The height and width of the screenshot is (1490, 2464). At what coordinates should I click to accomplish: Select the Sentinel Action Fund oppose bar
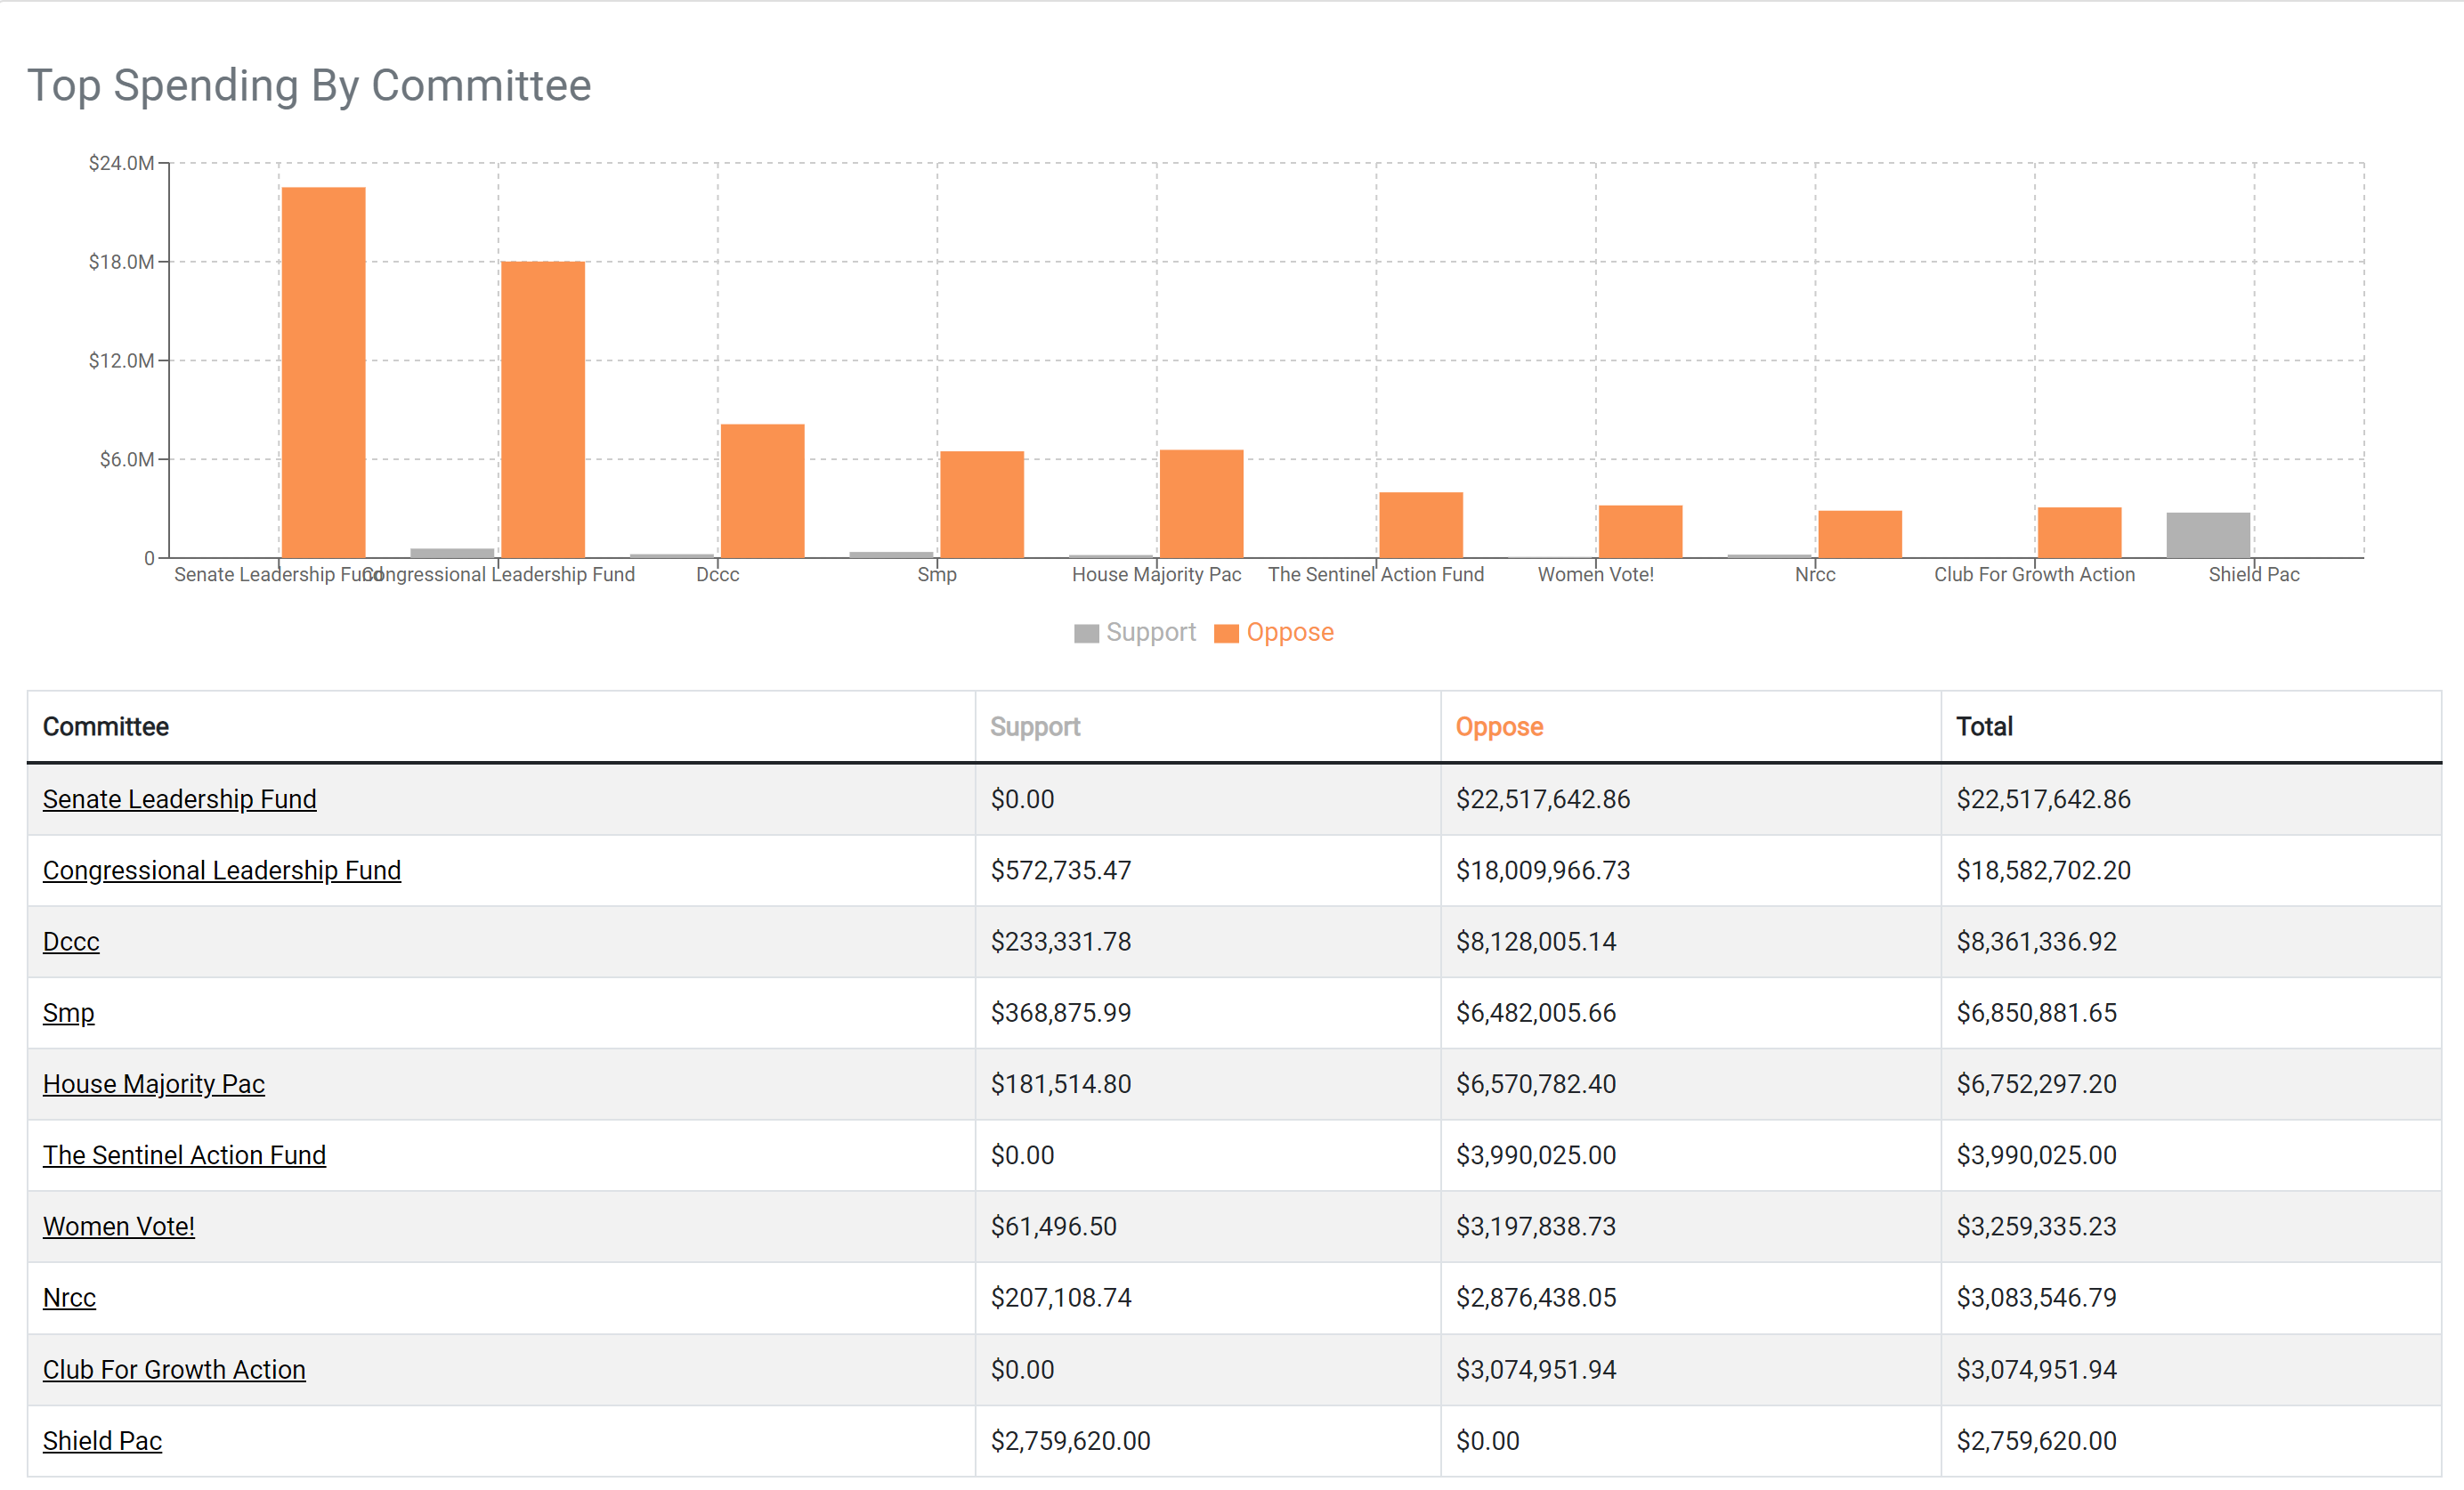click(x=1421, y=524)
